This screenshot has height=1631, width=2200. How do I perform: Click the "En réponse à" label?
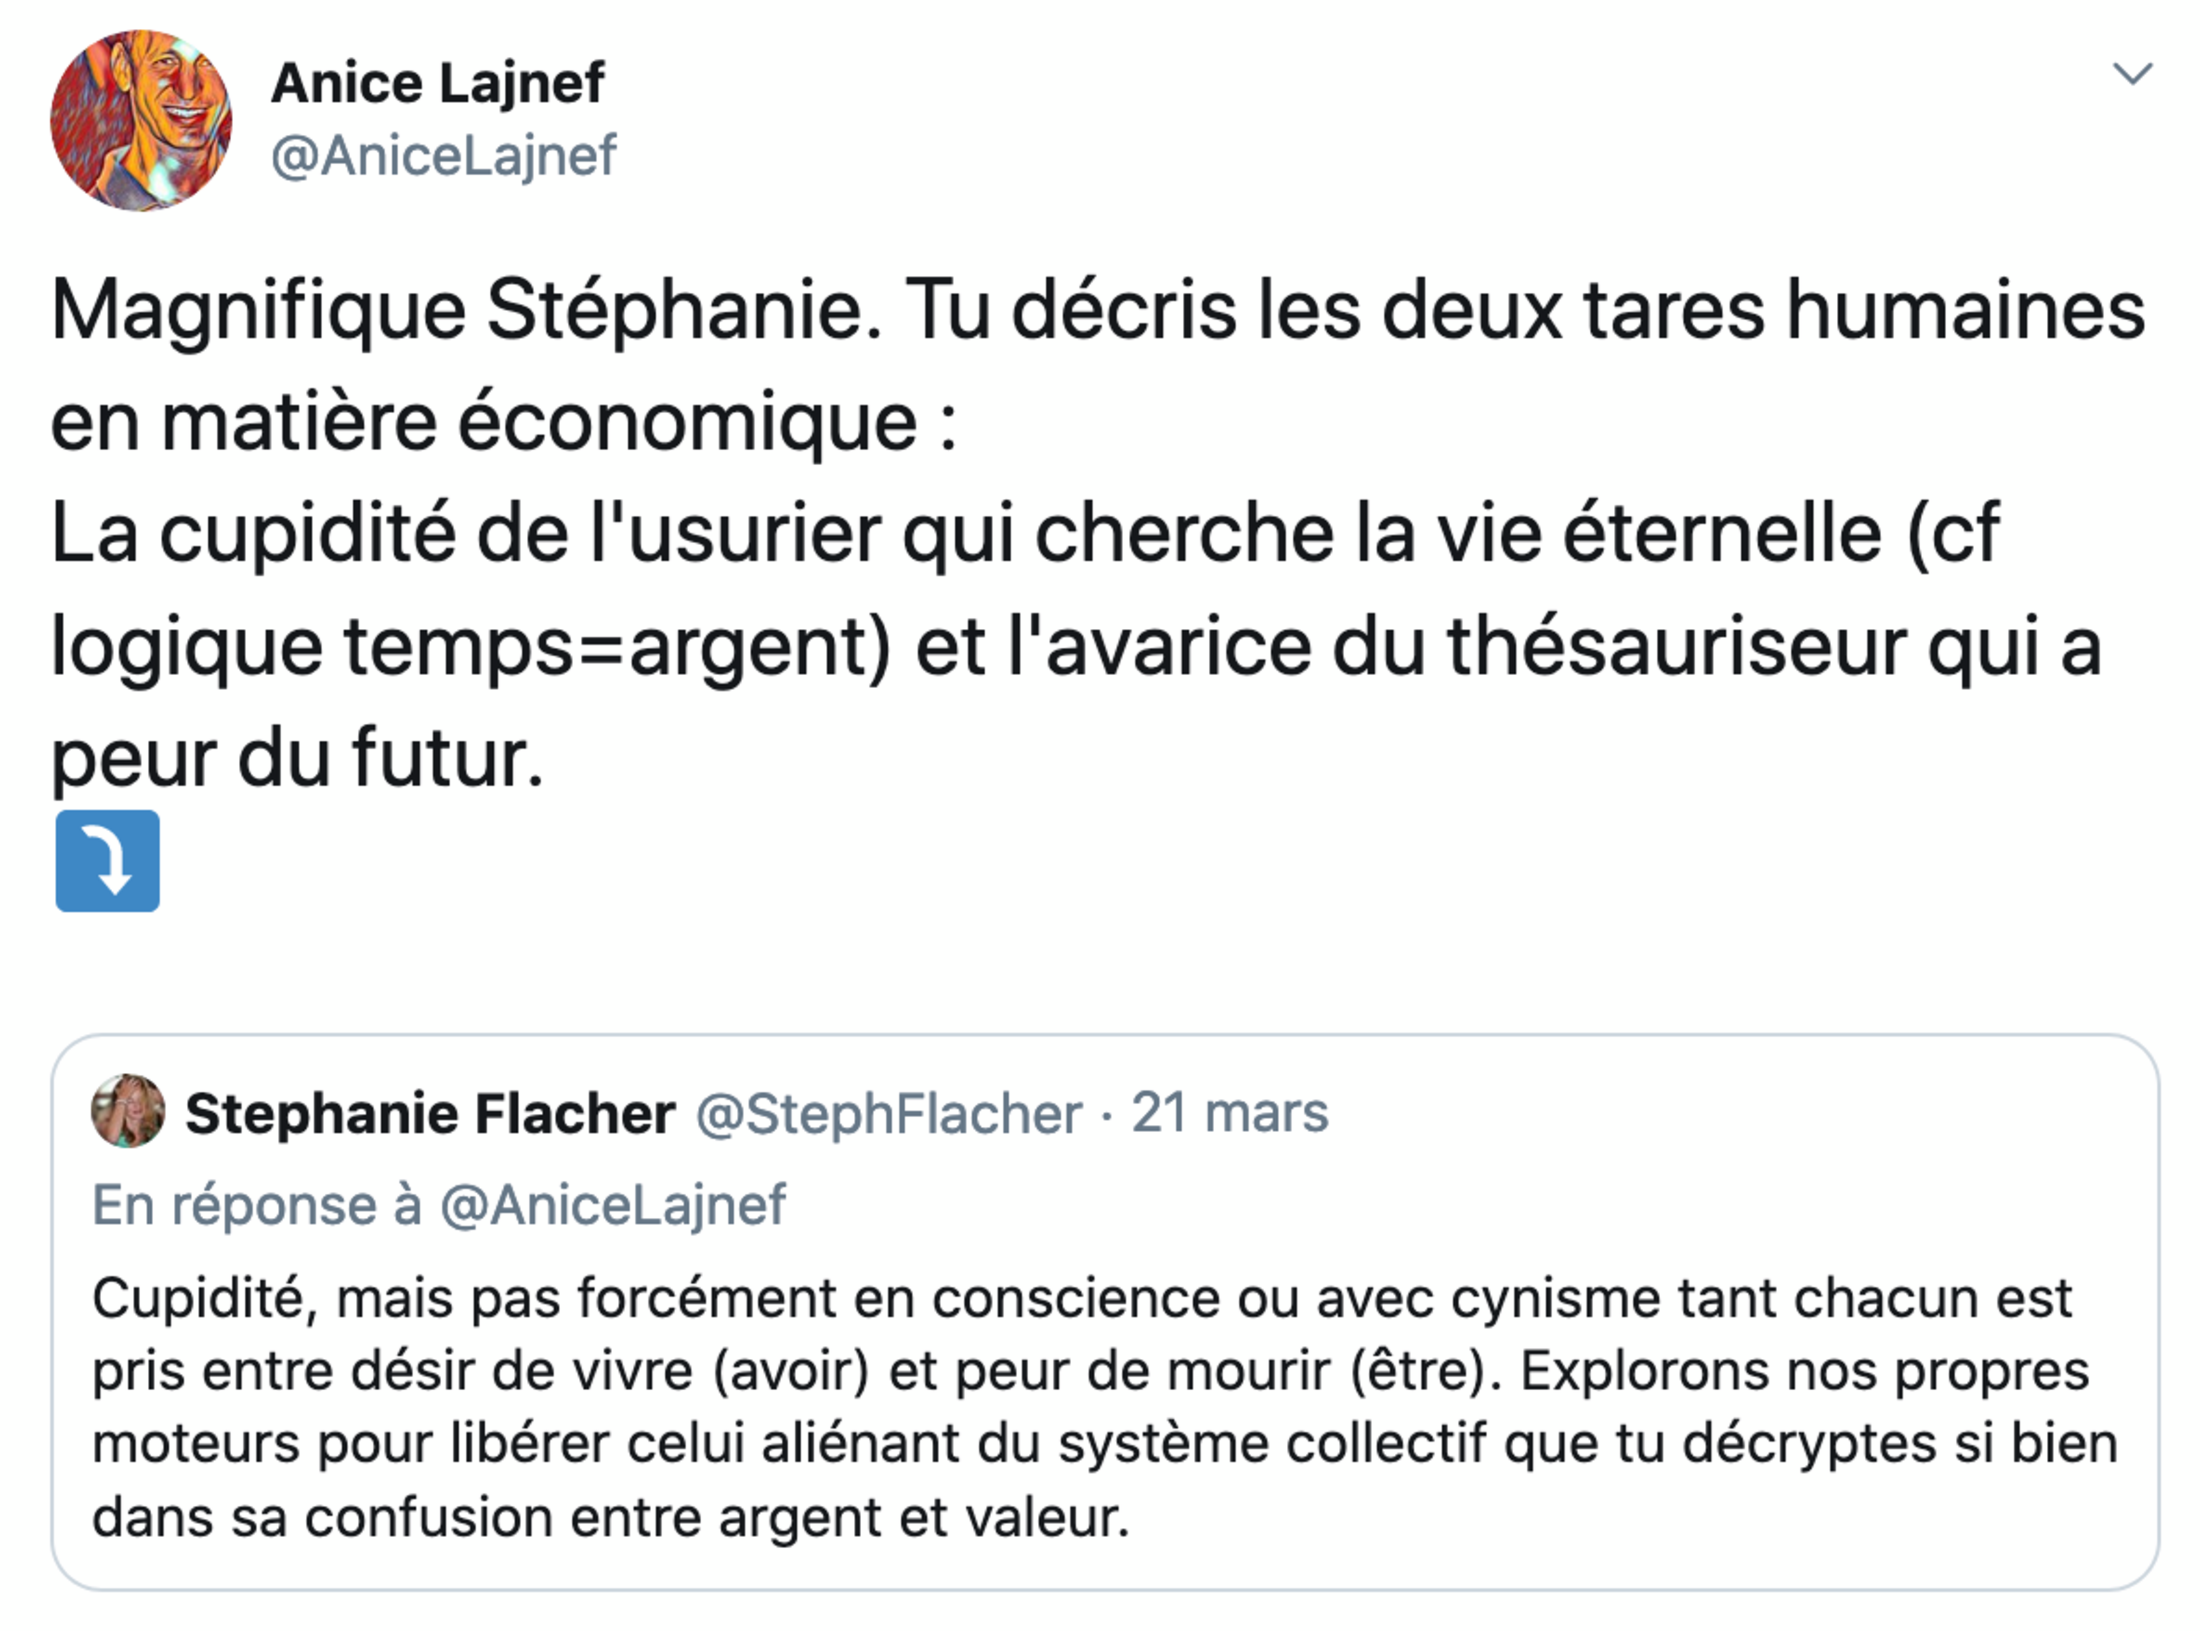[x=257, y=1204]
